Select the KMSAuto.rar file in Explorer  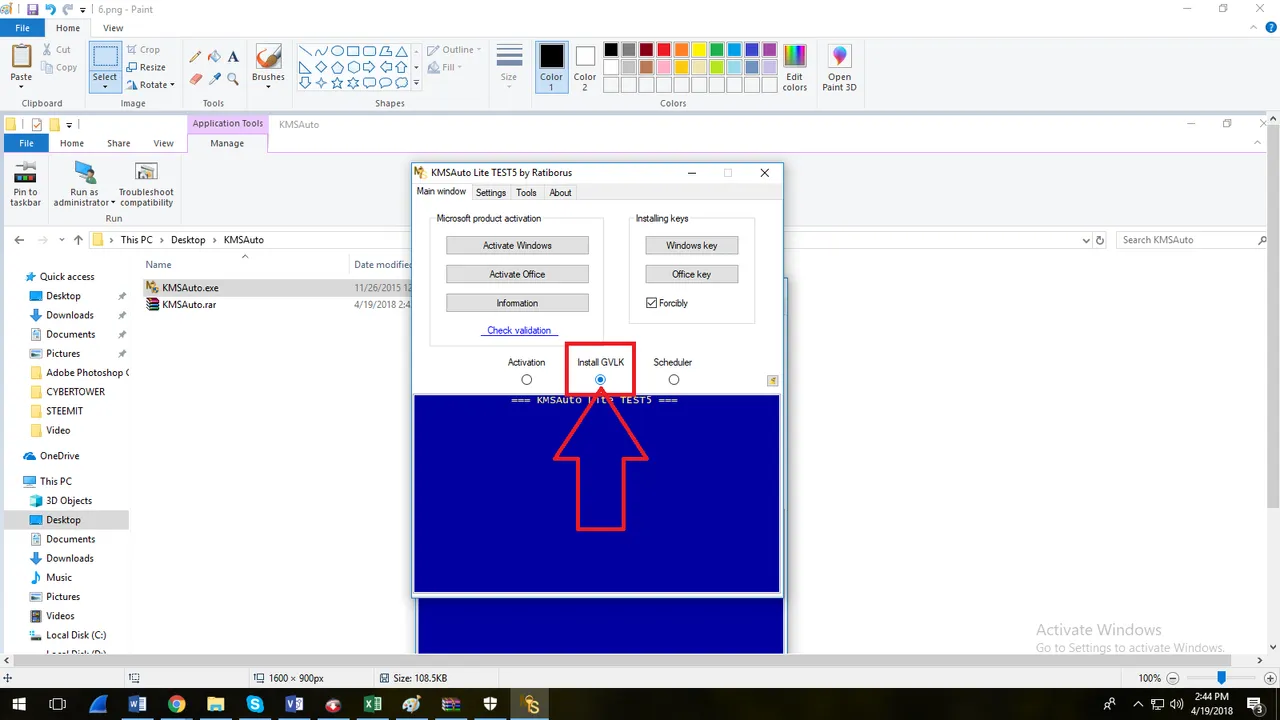189,305
